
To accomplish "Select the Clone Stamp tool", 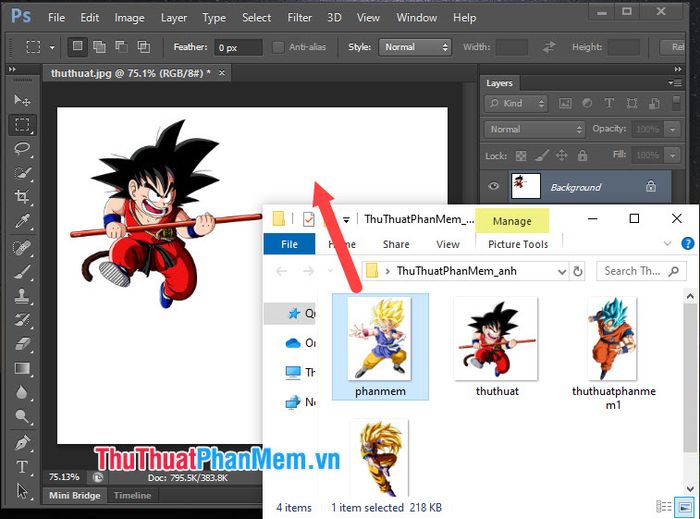I will 22,296.
